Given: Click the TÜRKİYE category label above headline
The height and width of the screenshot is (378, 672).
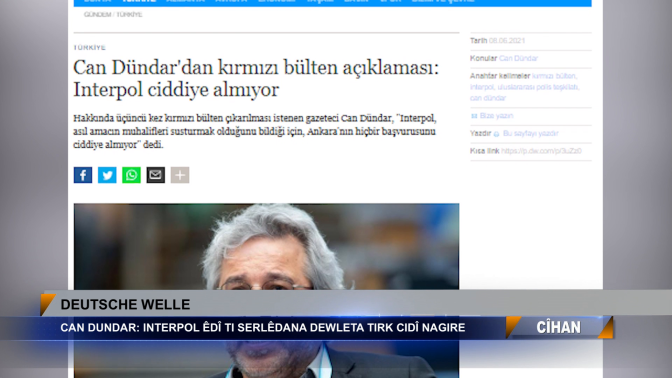Looking at the screenshot, I should [x=90, y=48].
